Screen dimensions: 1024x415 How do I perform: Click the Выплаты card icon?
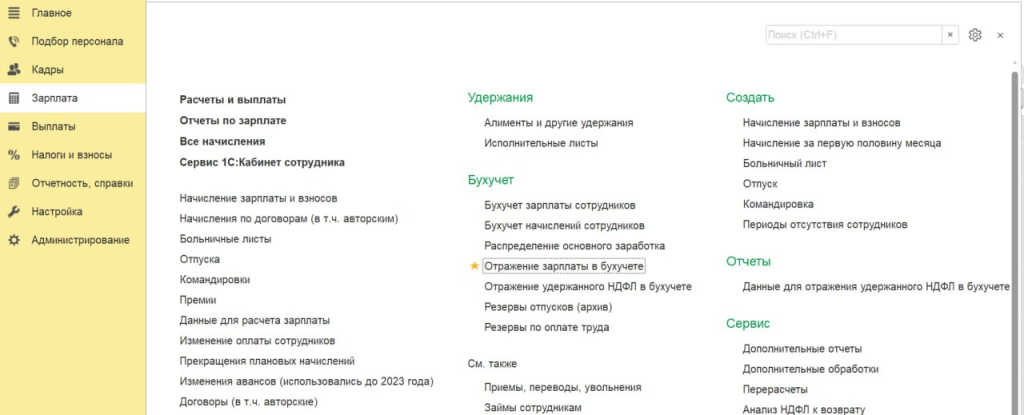(14, 127)
